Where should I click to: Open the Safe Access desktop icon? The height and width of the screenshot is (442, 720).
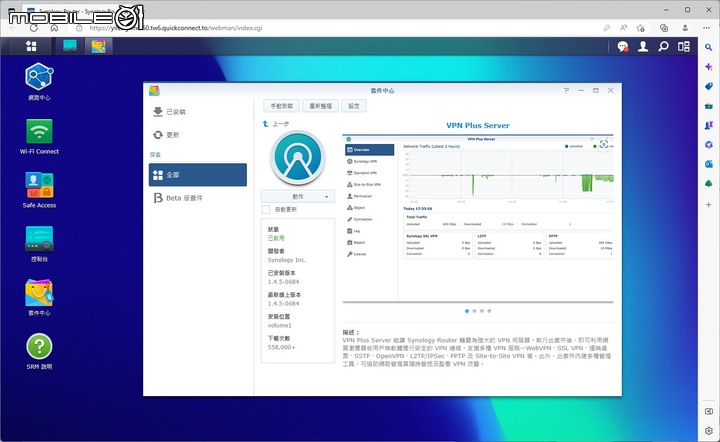click(x=39, y=190)
